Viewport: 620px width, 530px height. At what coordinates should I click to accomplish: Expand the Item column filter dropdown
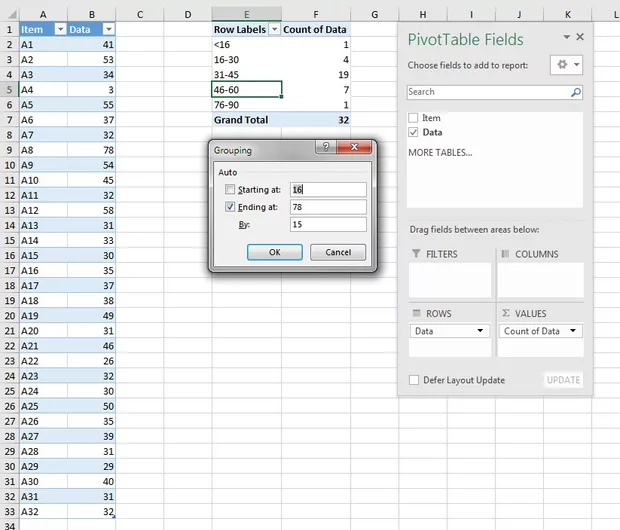point(59,30)
